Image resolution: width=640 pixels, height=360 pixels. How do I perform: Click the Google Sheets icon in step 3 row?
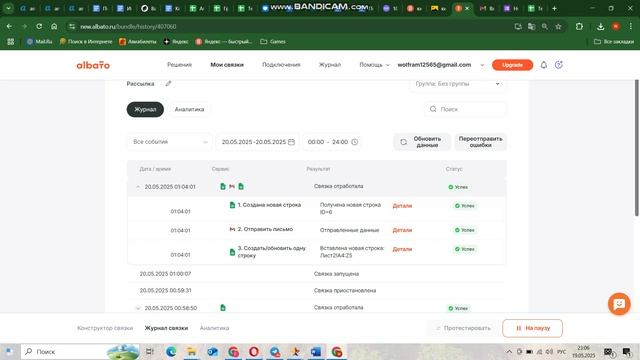point(232,252)
